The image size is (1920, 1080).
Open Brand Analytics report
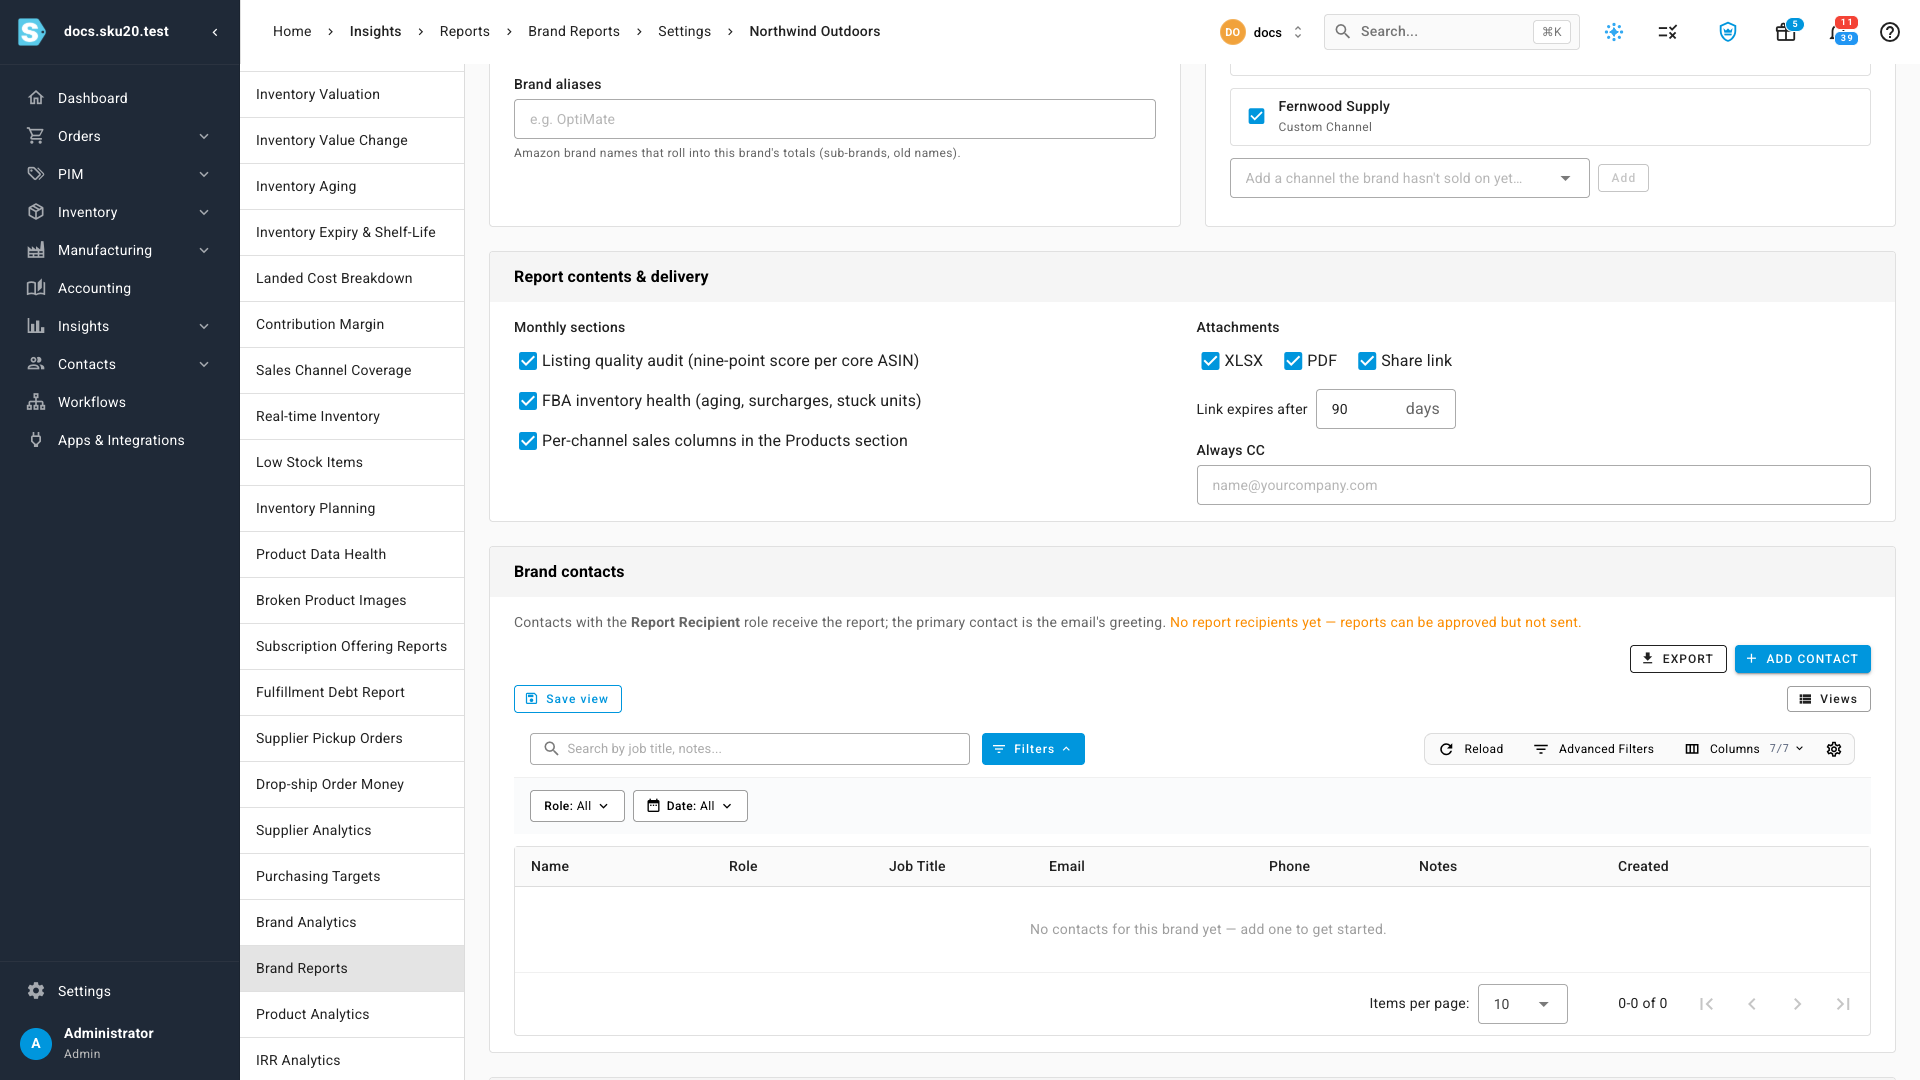352,922
